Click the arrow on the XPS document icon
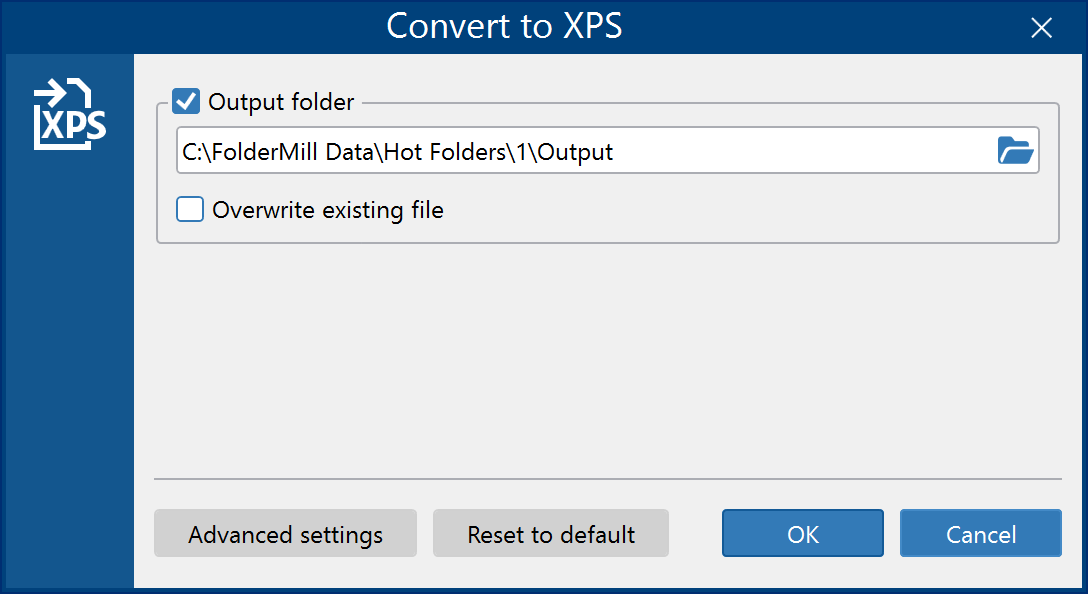The image size is (1088, 594). click(x=50, y=93)
